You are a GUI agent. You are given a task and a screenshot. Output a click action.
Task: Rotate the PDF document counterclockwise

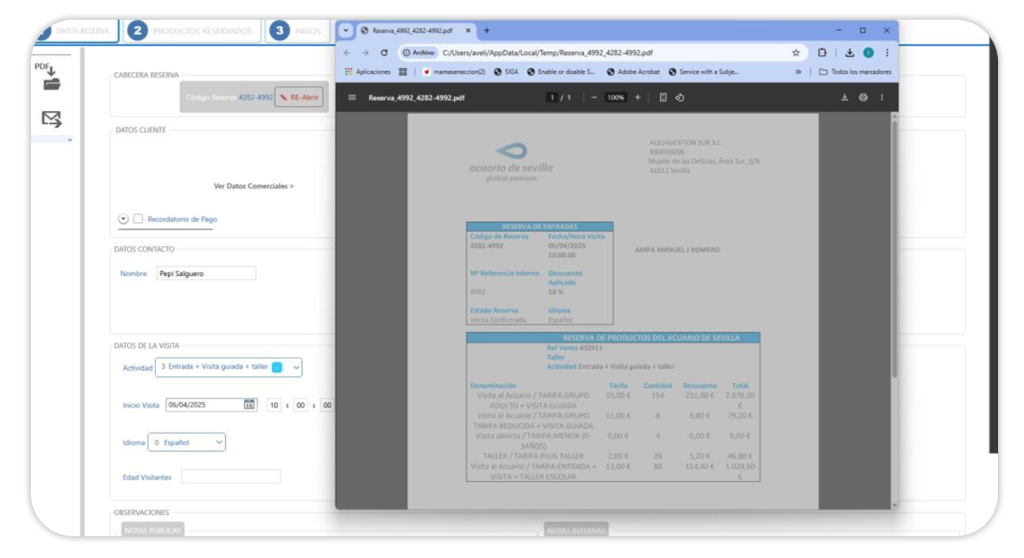pyautogui.click(x=680, y=98)
